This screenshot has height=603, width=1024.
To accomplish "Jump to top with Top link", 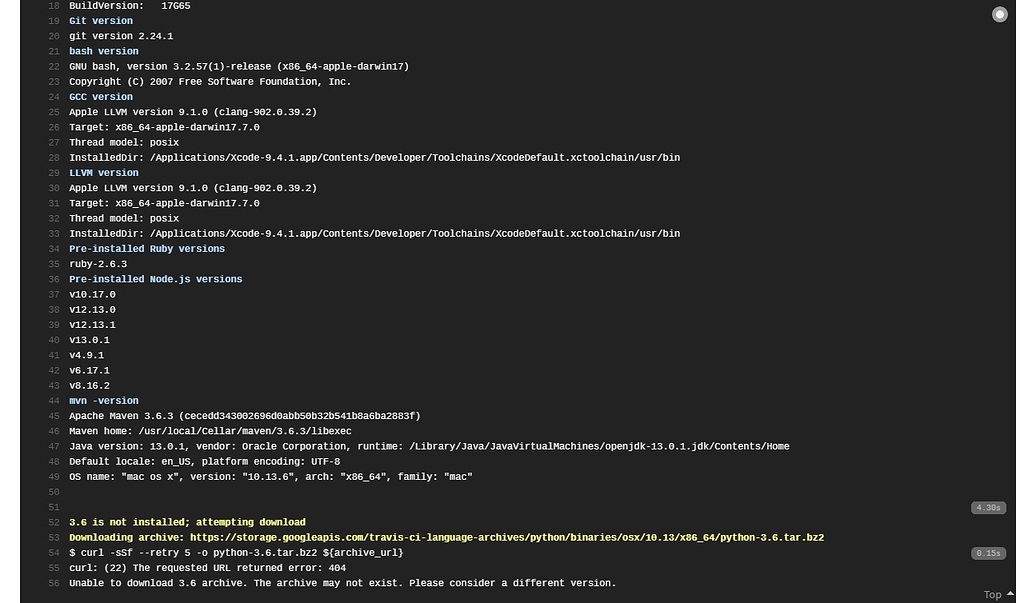I will click(992, 595).
